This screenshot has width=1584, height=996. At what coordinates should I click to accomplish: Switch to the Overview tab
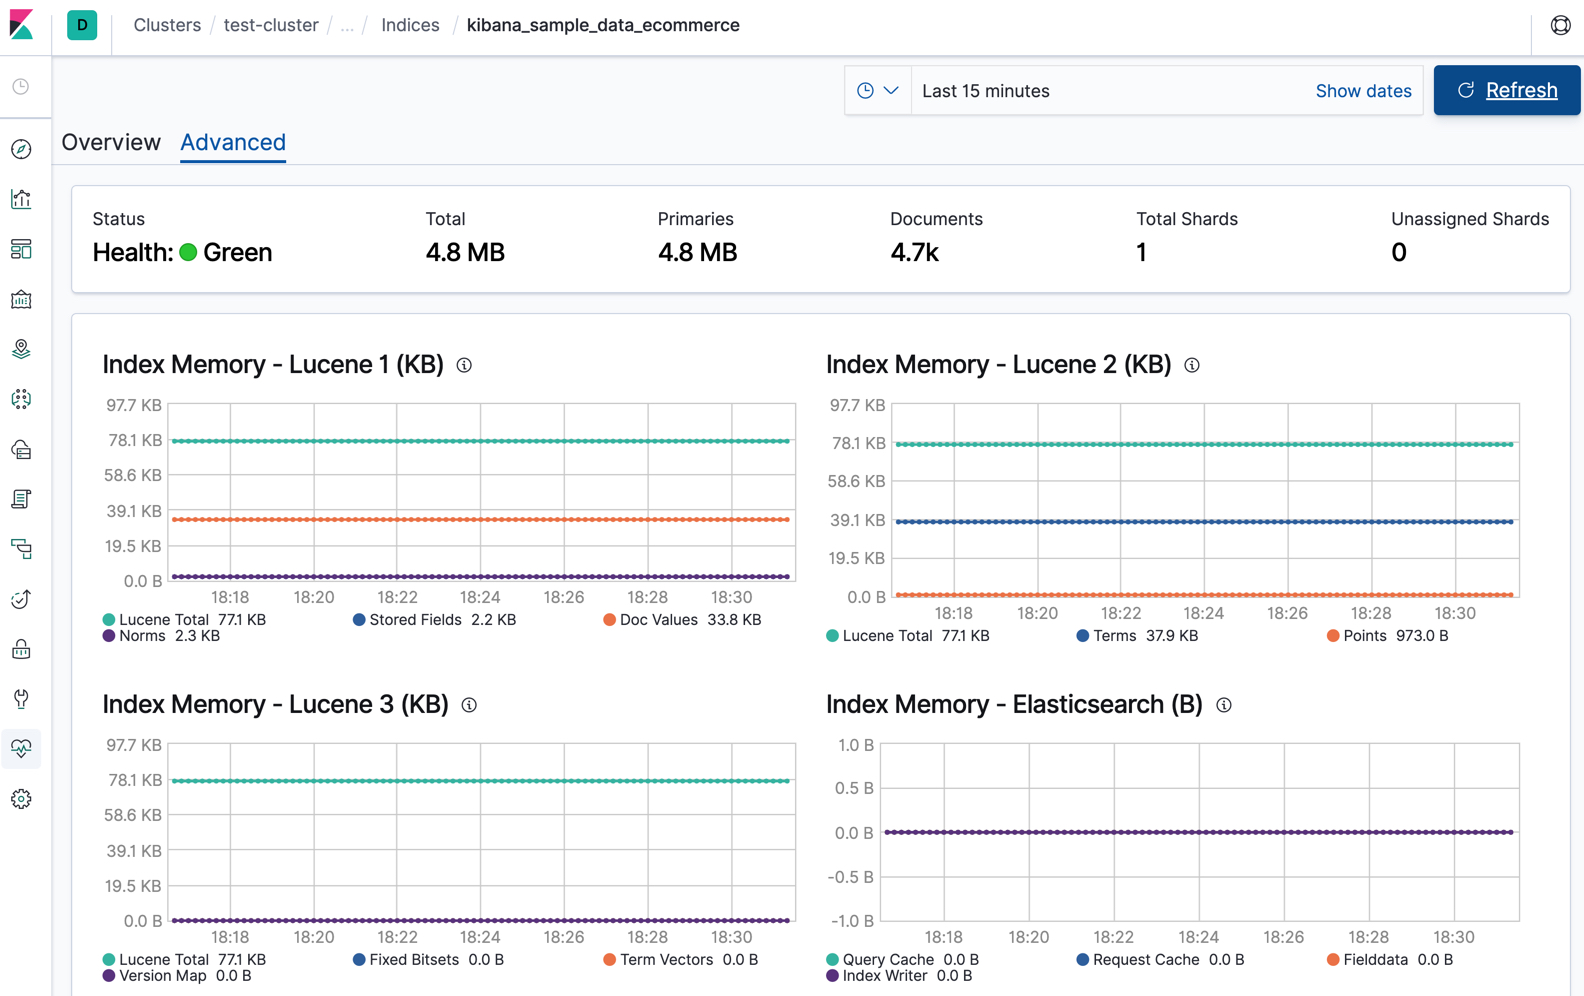(x=111, y=142)
